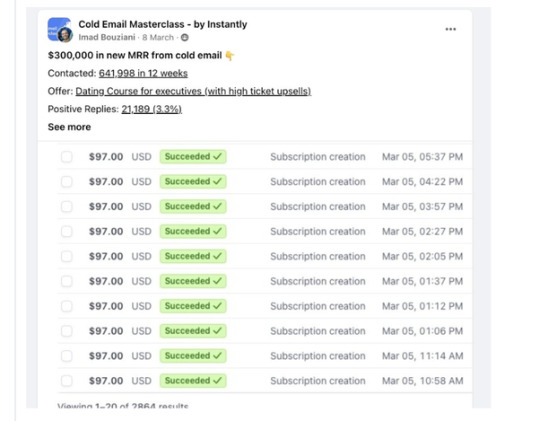Click the 8 March post timestamp
Screen dimensions: 540x421
pos(158,37)
